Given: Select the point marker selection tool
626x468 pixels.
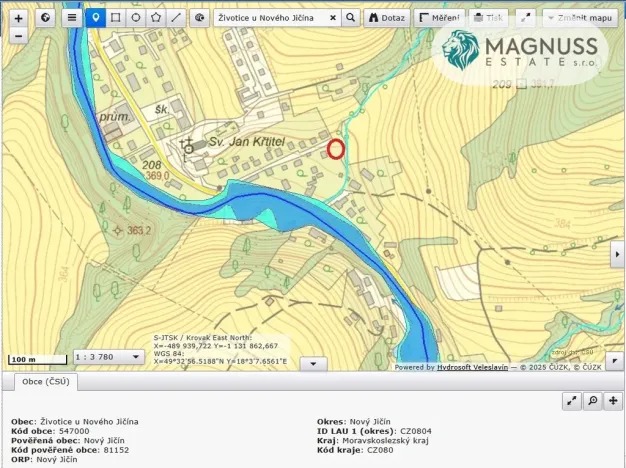Looking at the screenshot, I should point(96,18).
